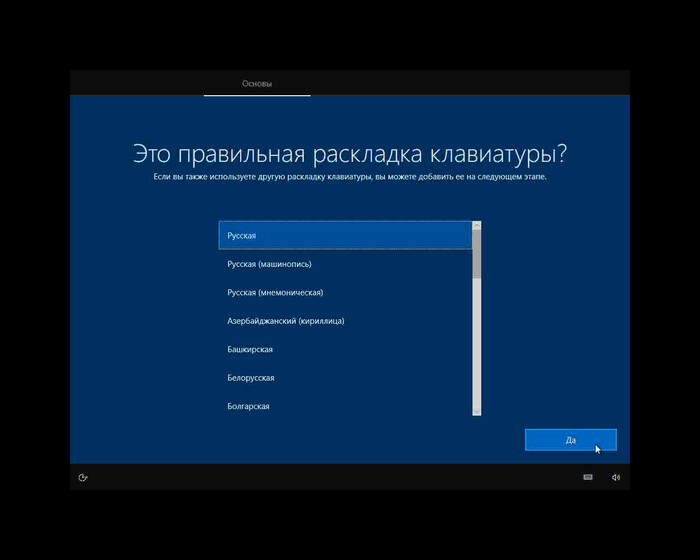Screen dimensions: 700x560
Task: Select Русская (мнемоническая) layout
Action: (345, 292)
